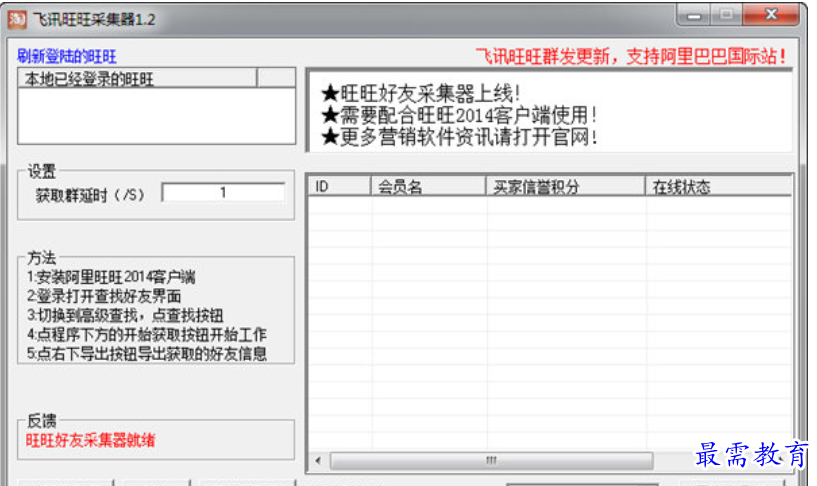Click the disabled maximize window button

(726, 15)
